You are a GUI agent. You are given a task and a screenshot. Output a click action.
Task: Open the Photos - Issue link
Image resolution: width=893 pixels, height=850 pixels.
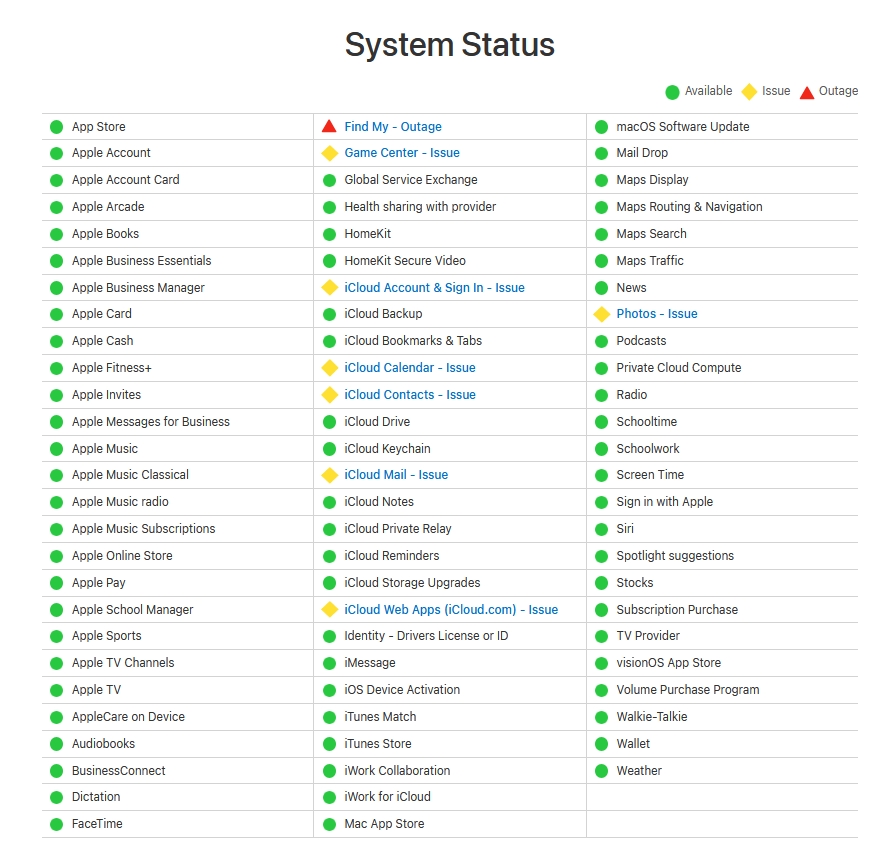[656, 314]
